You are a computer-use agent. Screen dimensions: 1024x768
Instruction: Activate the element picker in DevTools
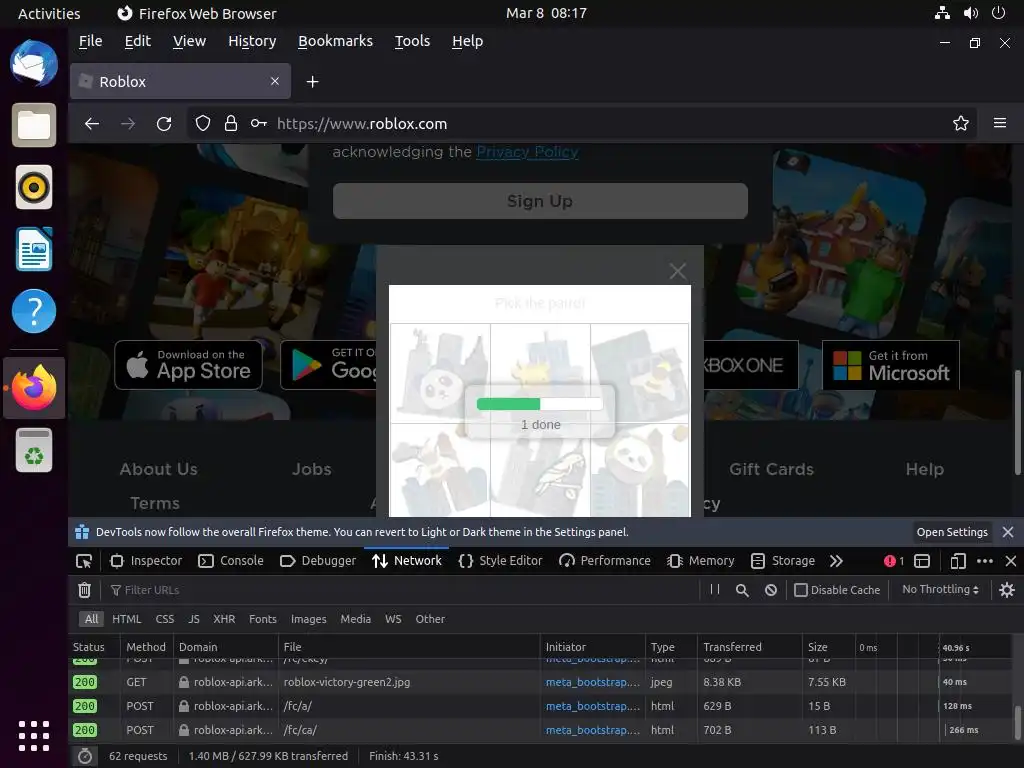[84, 561]
